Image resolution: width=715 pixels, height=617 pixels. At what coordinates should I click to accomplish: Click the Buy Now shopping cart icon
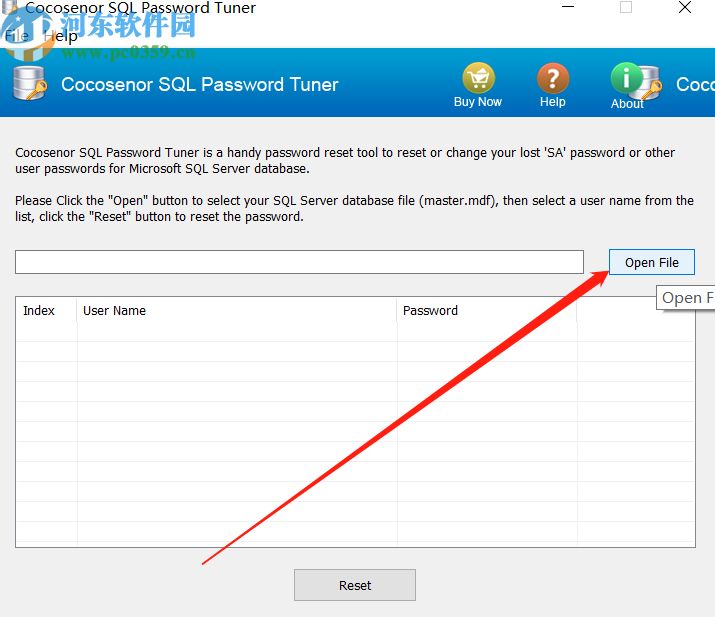pos(478,78)
